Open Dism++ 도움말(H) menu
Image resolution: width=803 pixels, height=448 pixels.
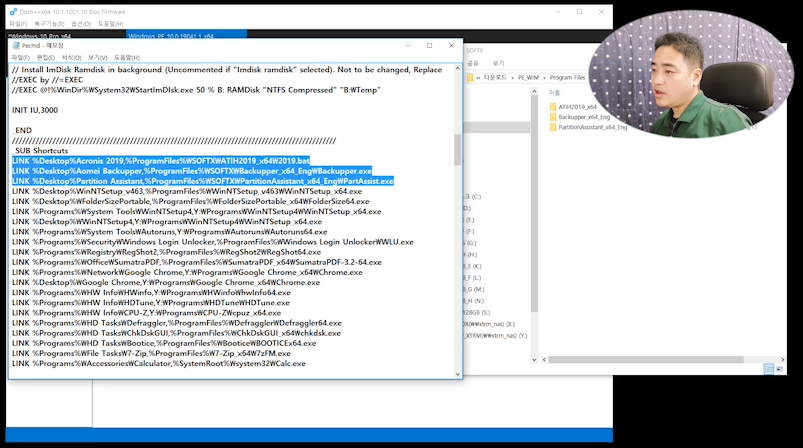[111, 24]
